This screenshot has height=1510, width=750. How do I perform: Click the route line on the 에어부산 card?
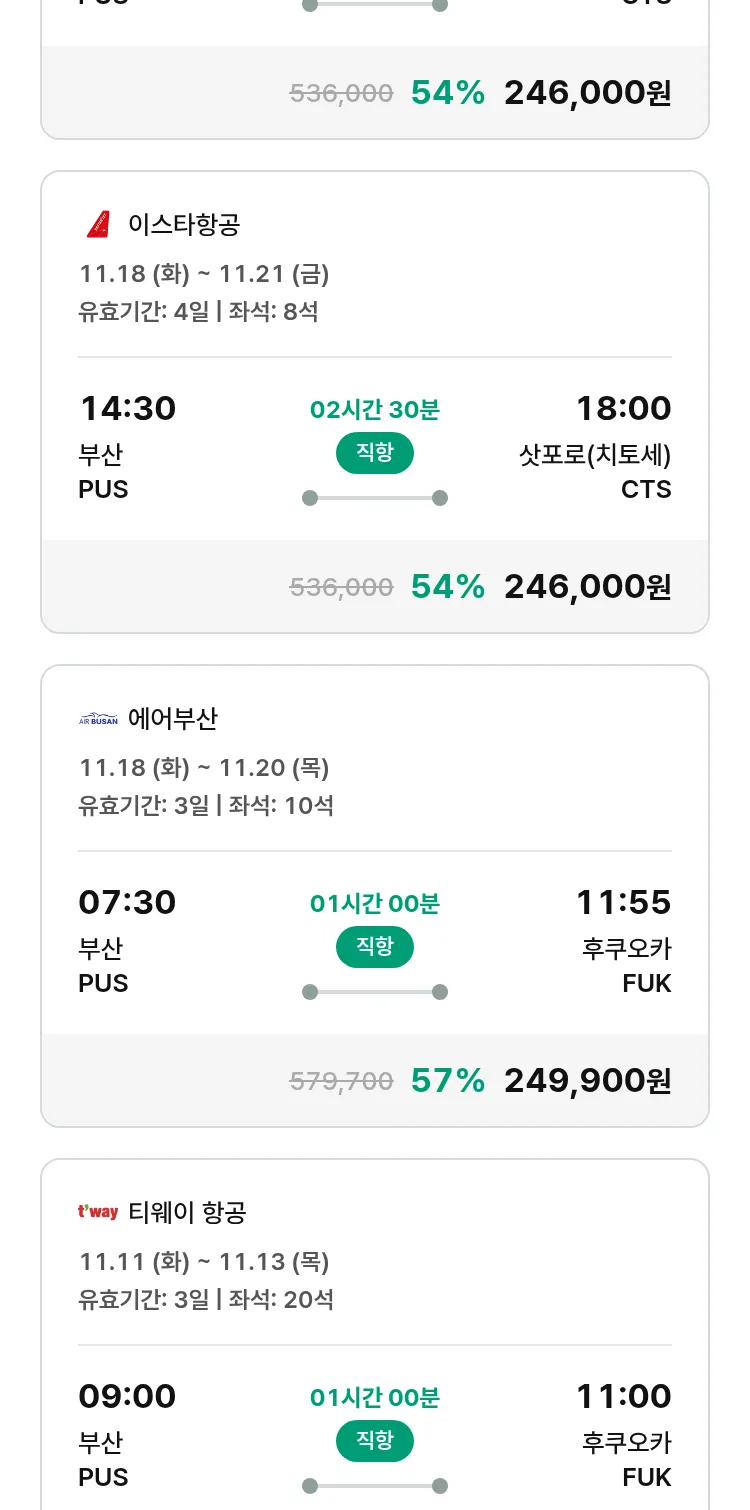[375, 992]
